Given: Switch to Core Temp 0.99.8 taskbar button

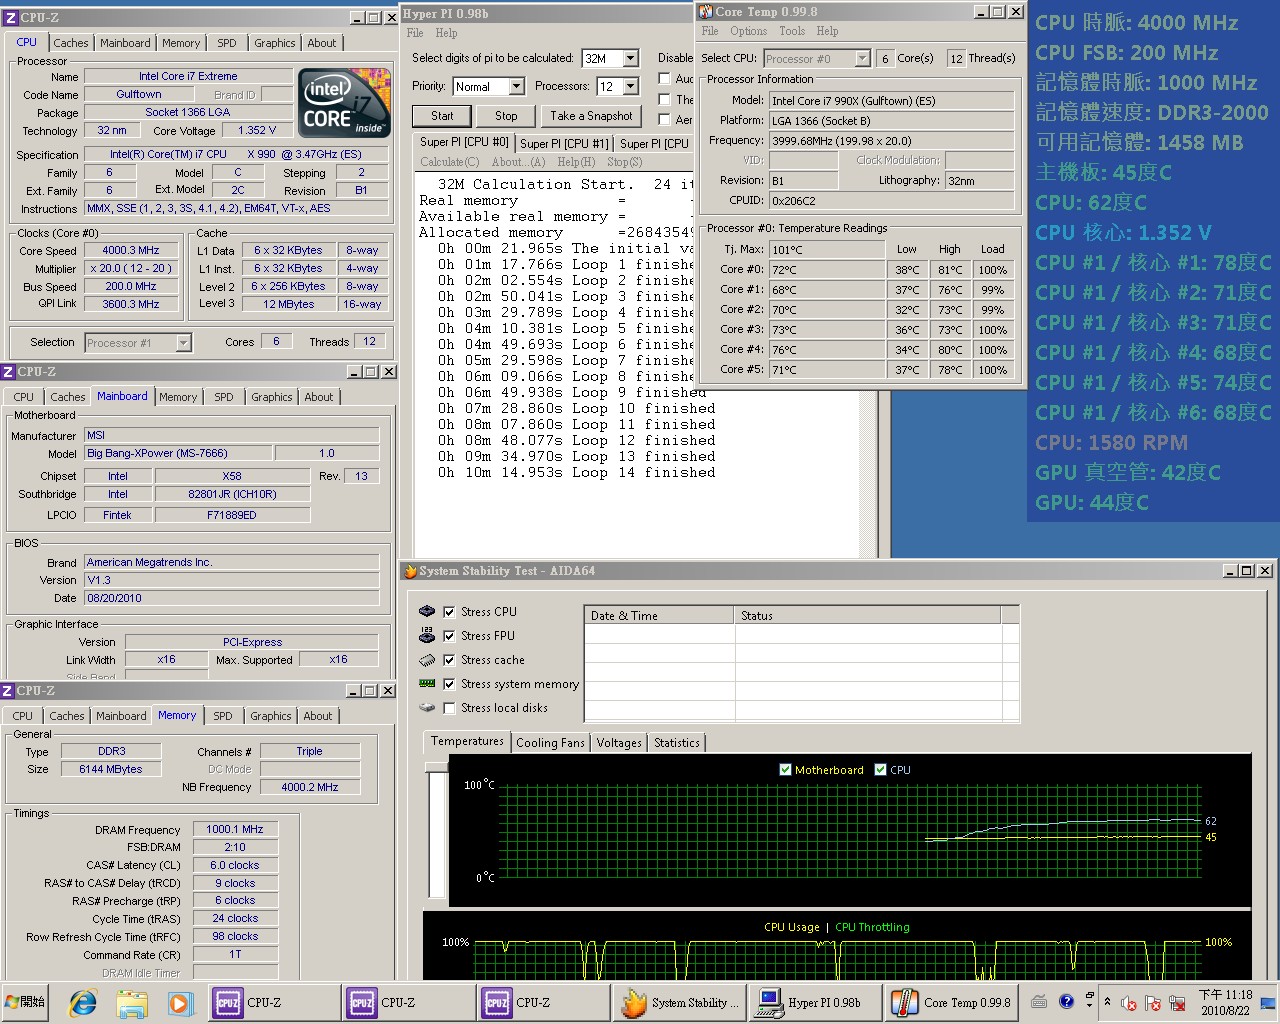Looking at the screenshot, I should pyautogui.click(x=950, y=1002).
